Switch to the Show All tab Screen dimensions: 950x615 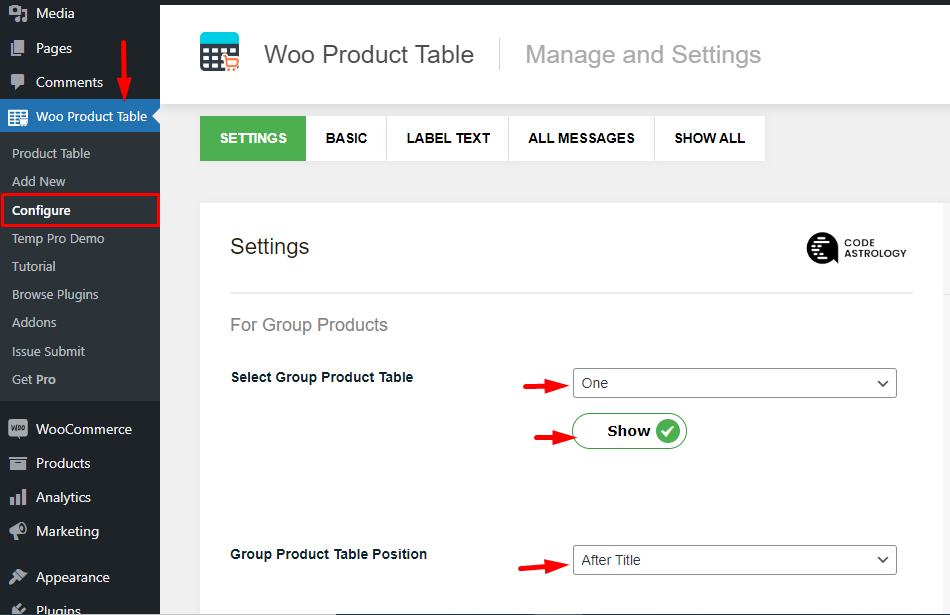pyautogui.click(x=709, y=138)
